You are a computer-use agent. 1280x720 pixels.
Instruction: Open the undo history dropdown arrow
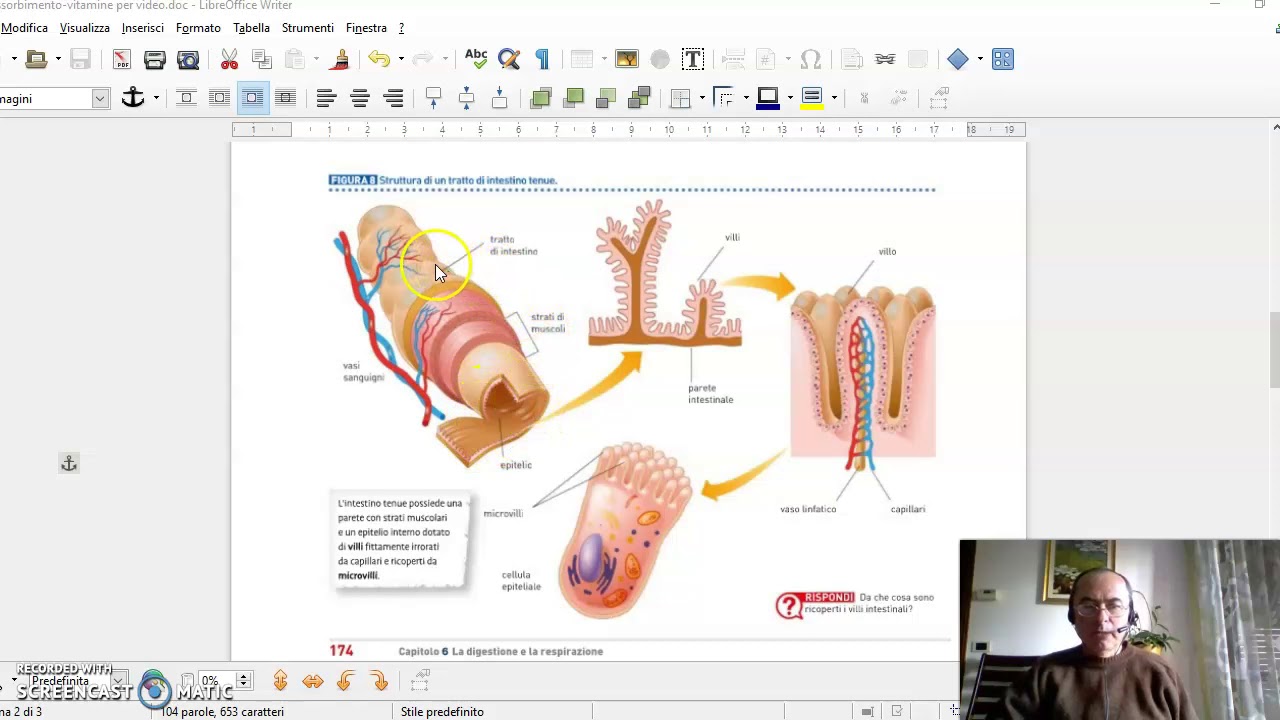click(401, 60)
